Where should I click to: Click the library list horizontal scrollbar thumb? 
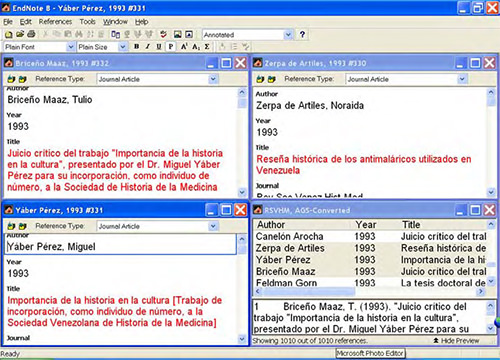tap(308, 291)
